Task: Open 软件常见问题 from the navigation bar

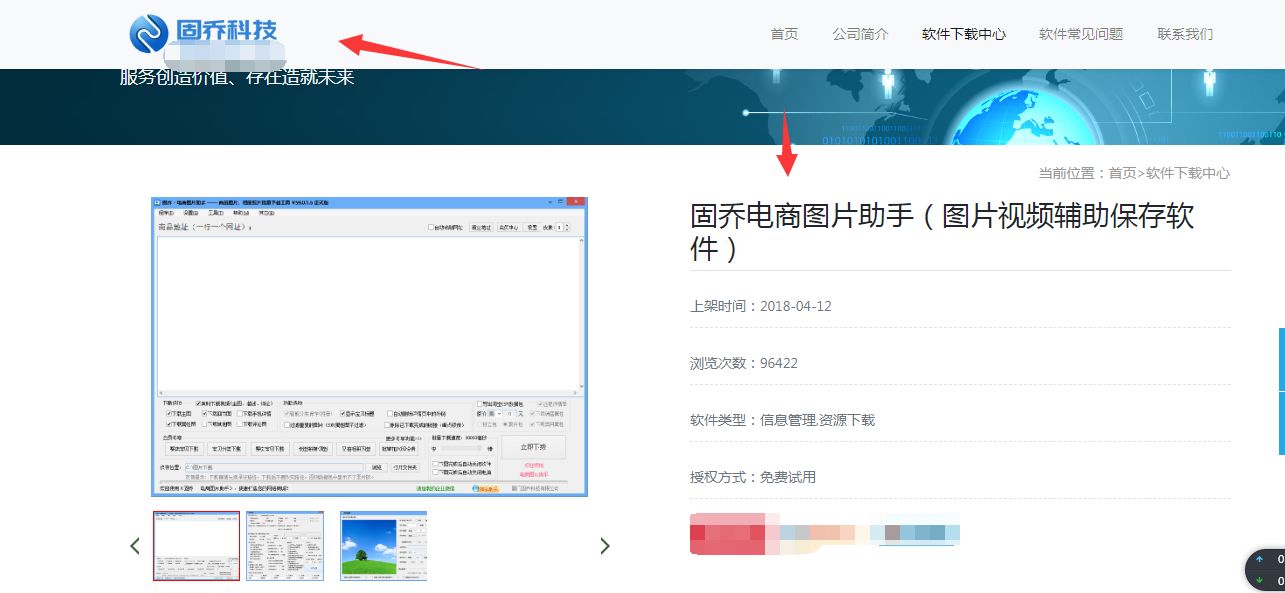Action: point(1081,34)
